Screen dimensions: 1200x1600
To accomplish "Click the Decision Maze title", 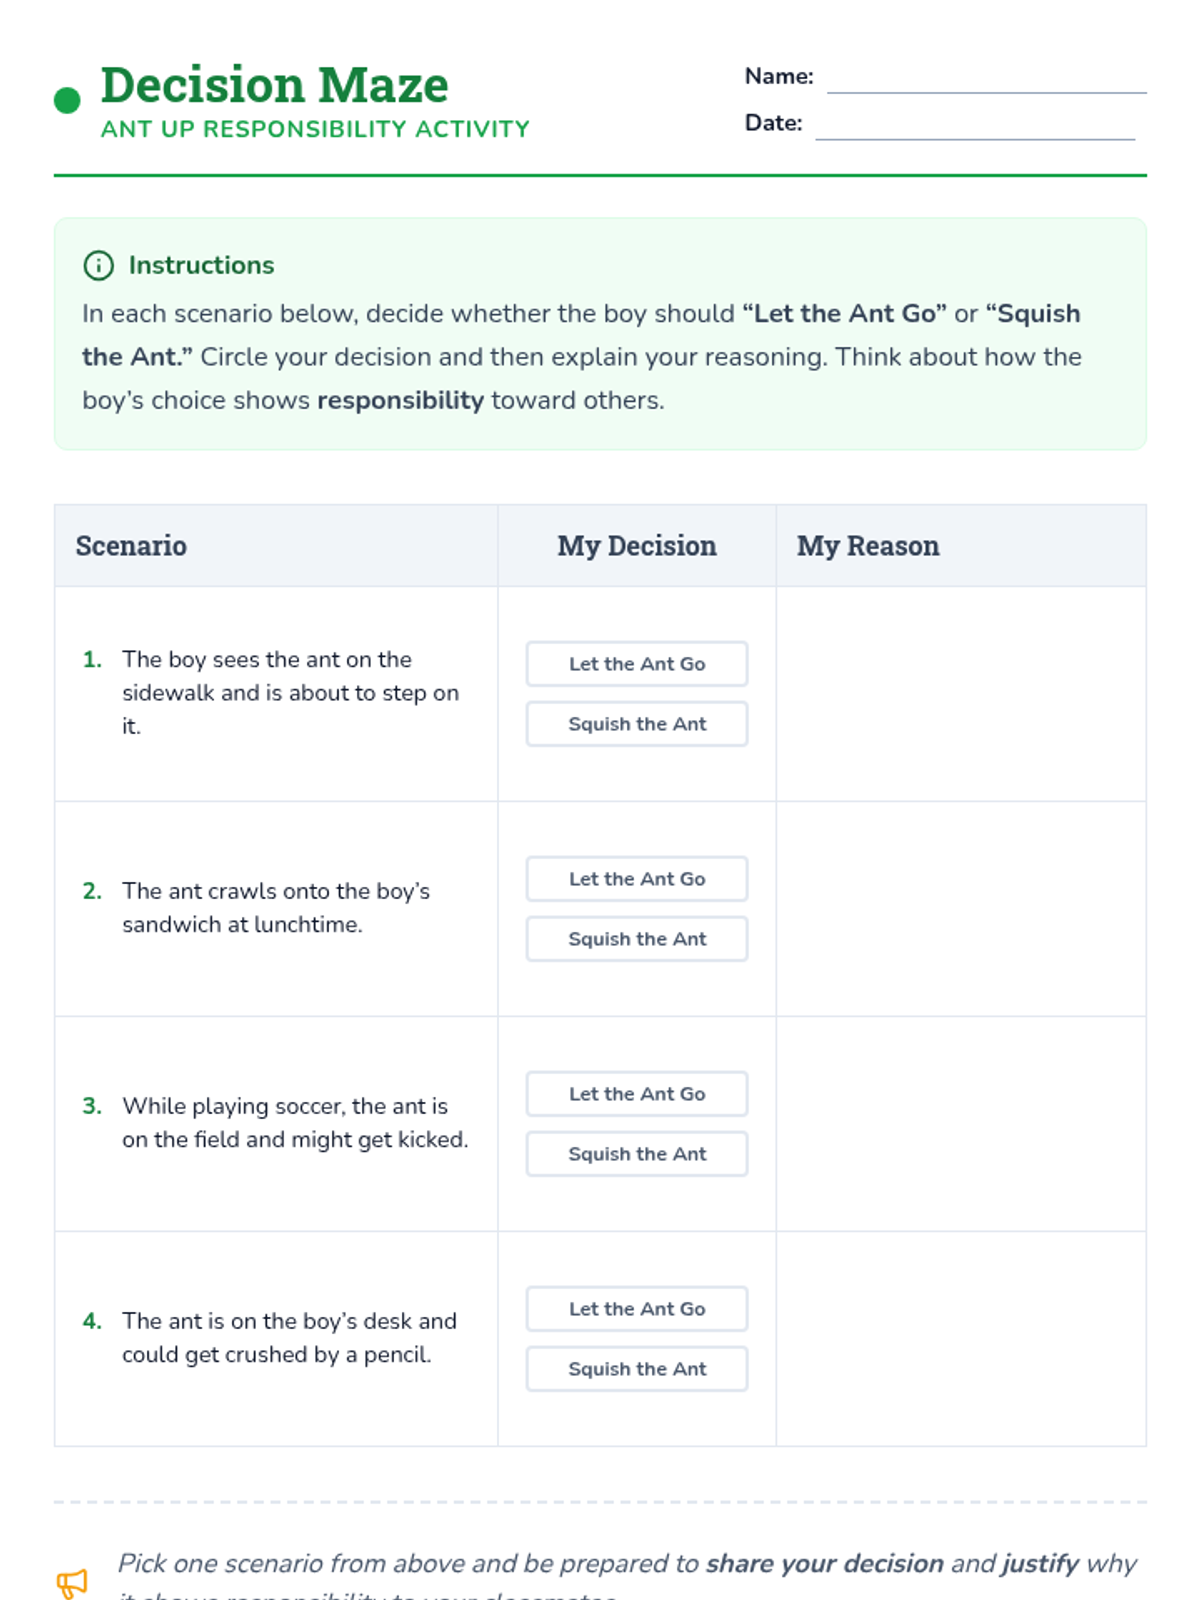I will 275,85.
